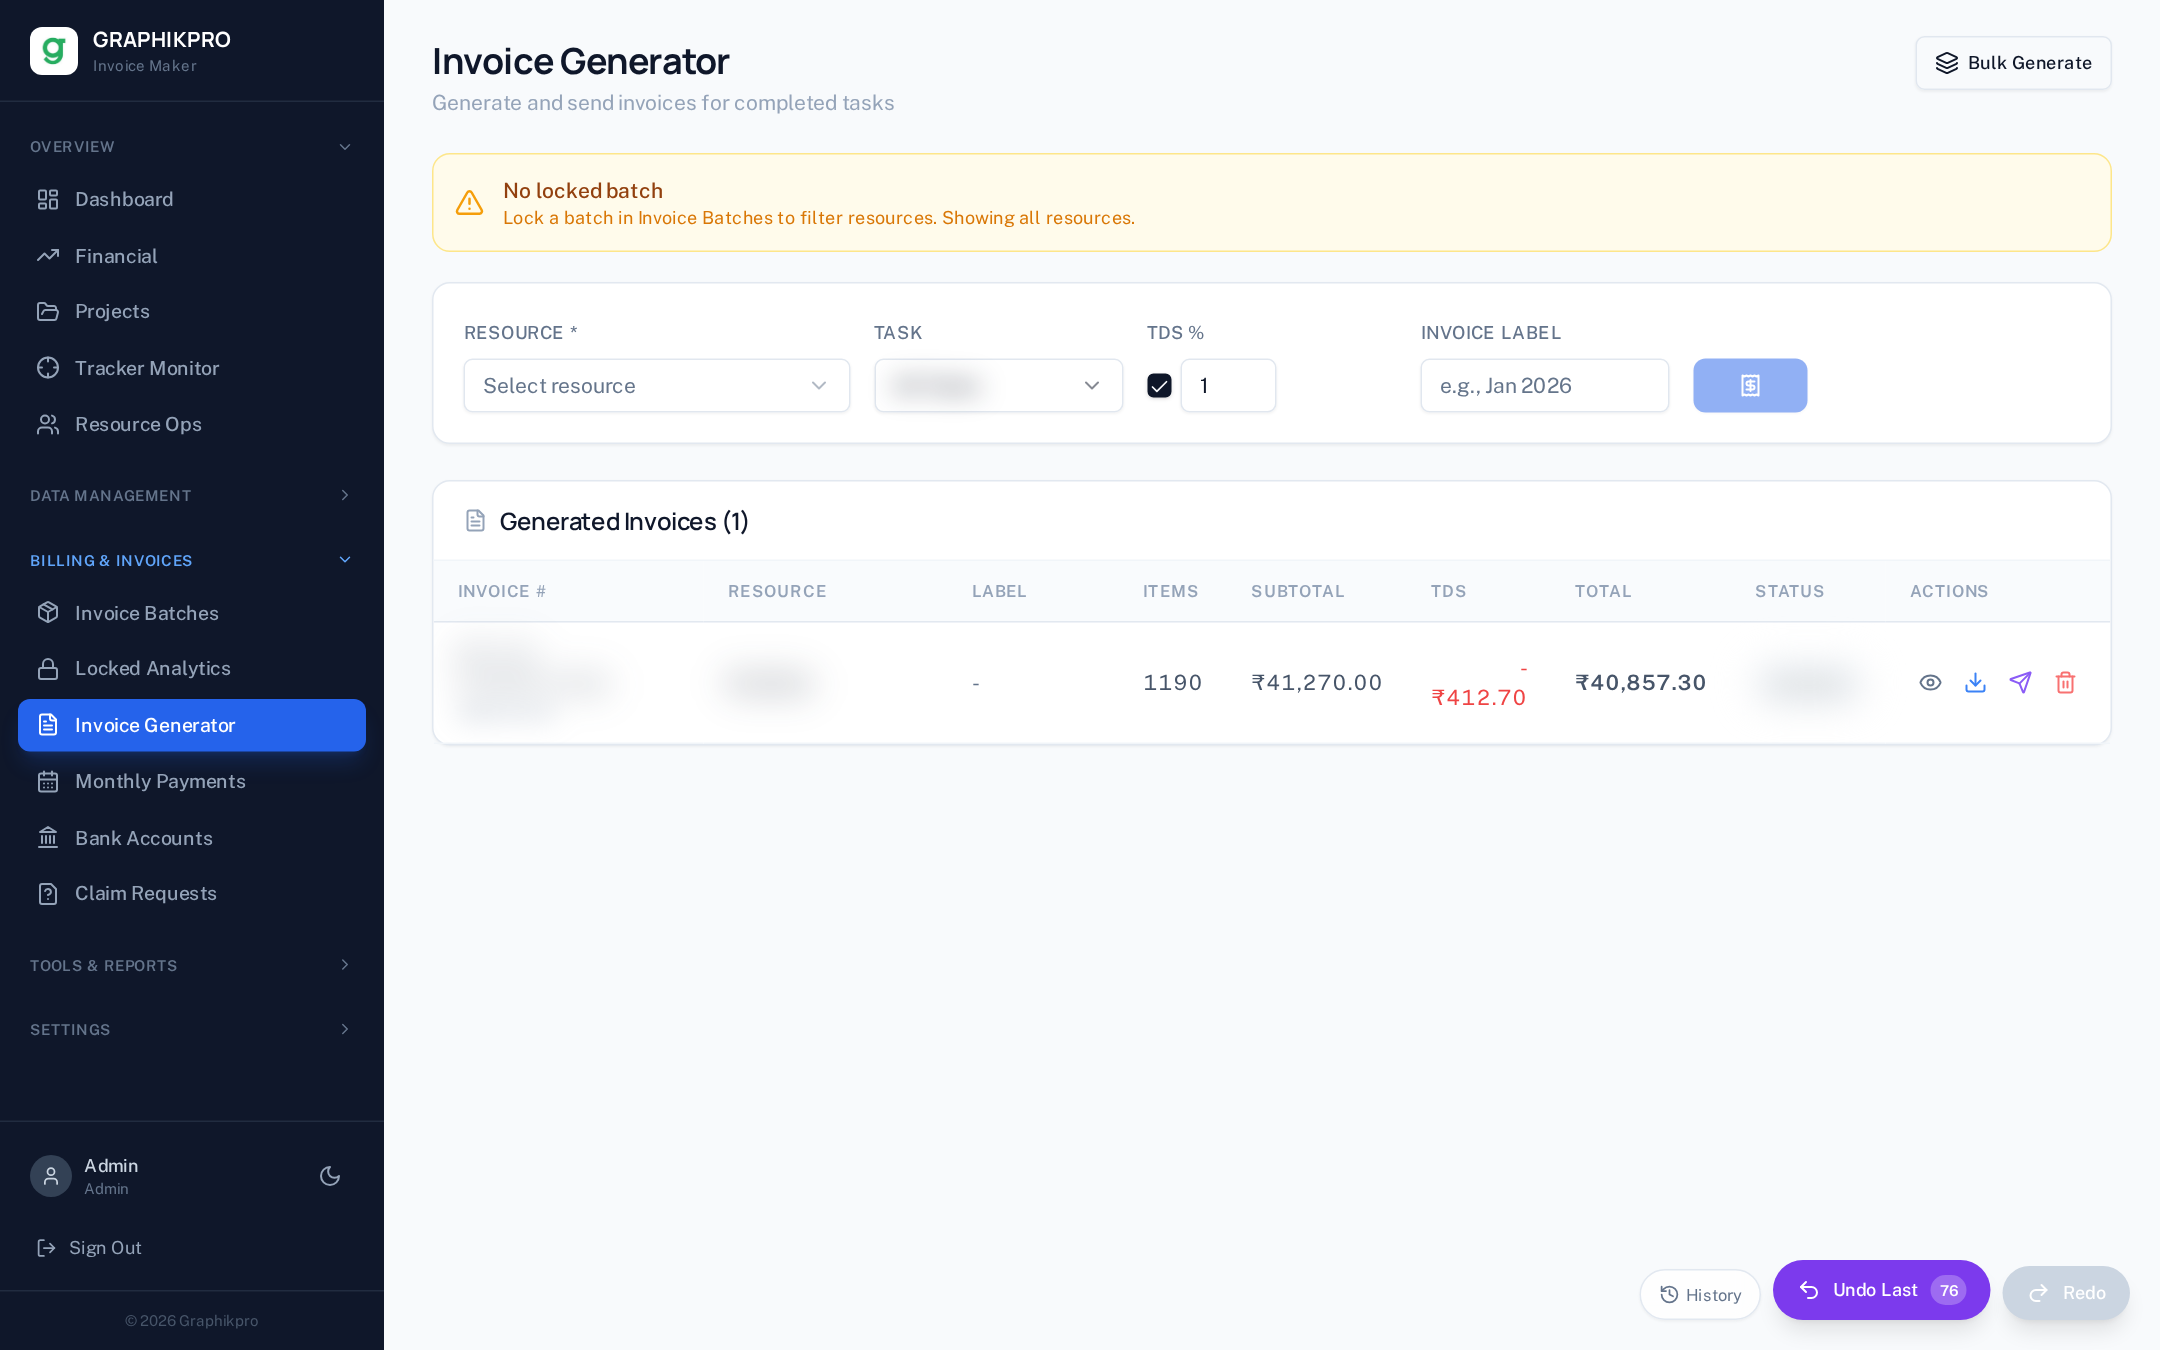Open Tracker Monitor
The width and height of the screenshot is (2160, 1350).
pyautogui.click(x=192, y=368)
